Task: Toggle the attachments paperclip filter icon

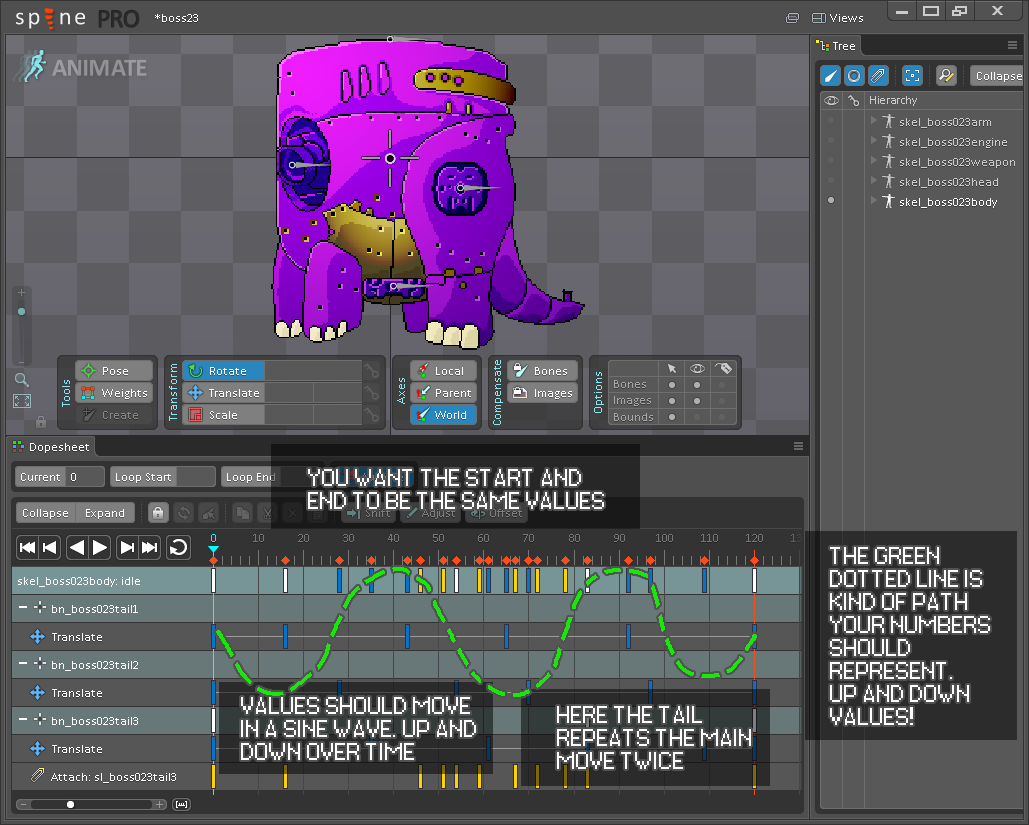Action: coord(877,76)
